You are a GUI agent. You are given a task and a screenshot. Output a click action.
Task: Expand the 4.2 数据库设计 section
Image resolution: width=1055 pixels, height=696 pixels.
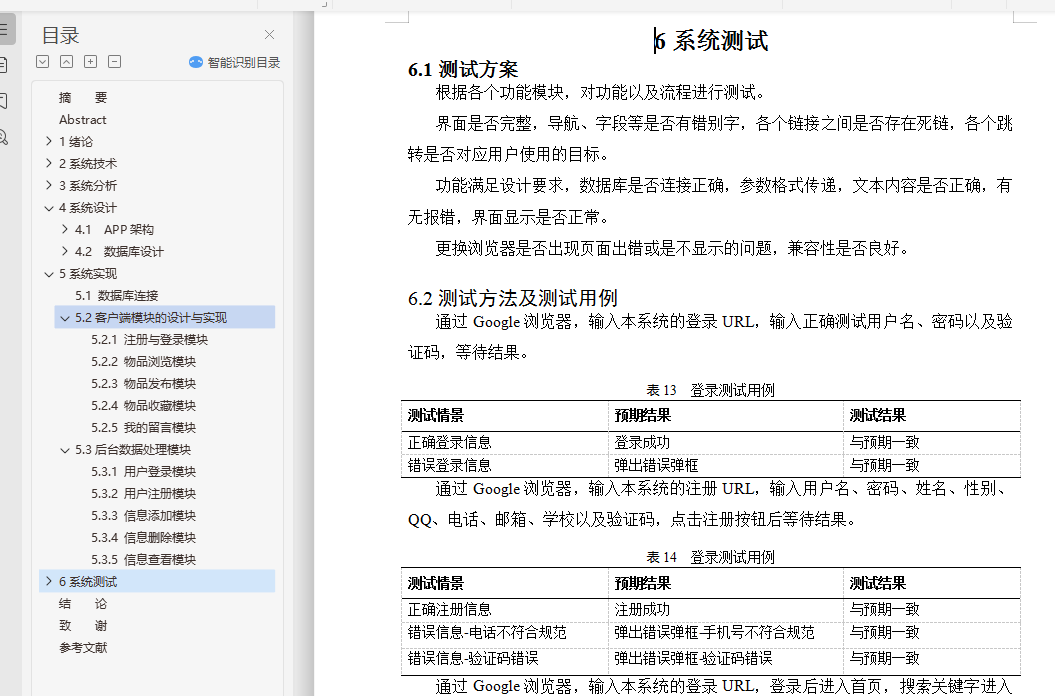click(65, 252)
